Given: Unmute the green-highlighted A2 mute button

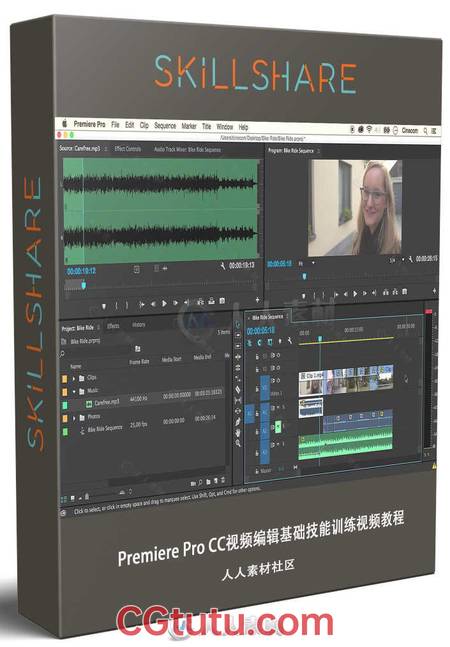Looking at the screenshot, I should point(278,427).
